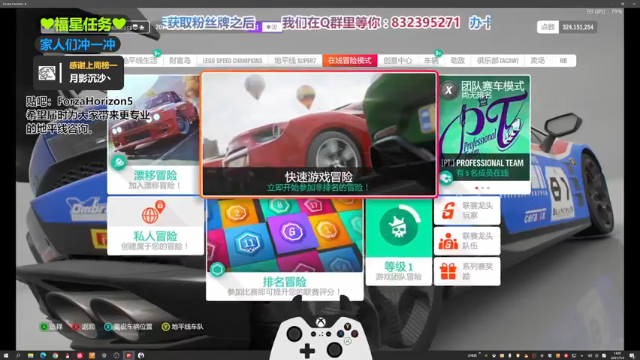Select the LEGO SPEED CHAMPIONS tab
Viewport: 640px width, 360px height.
(232, 60)
